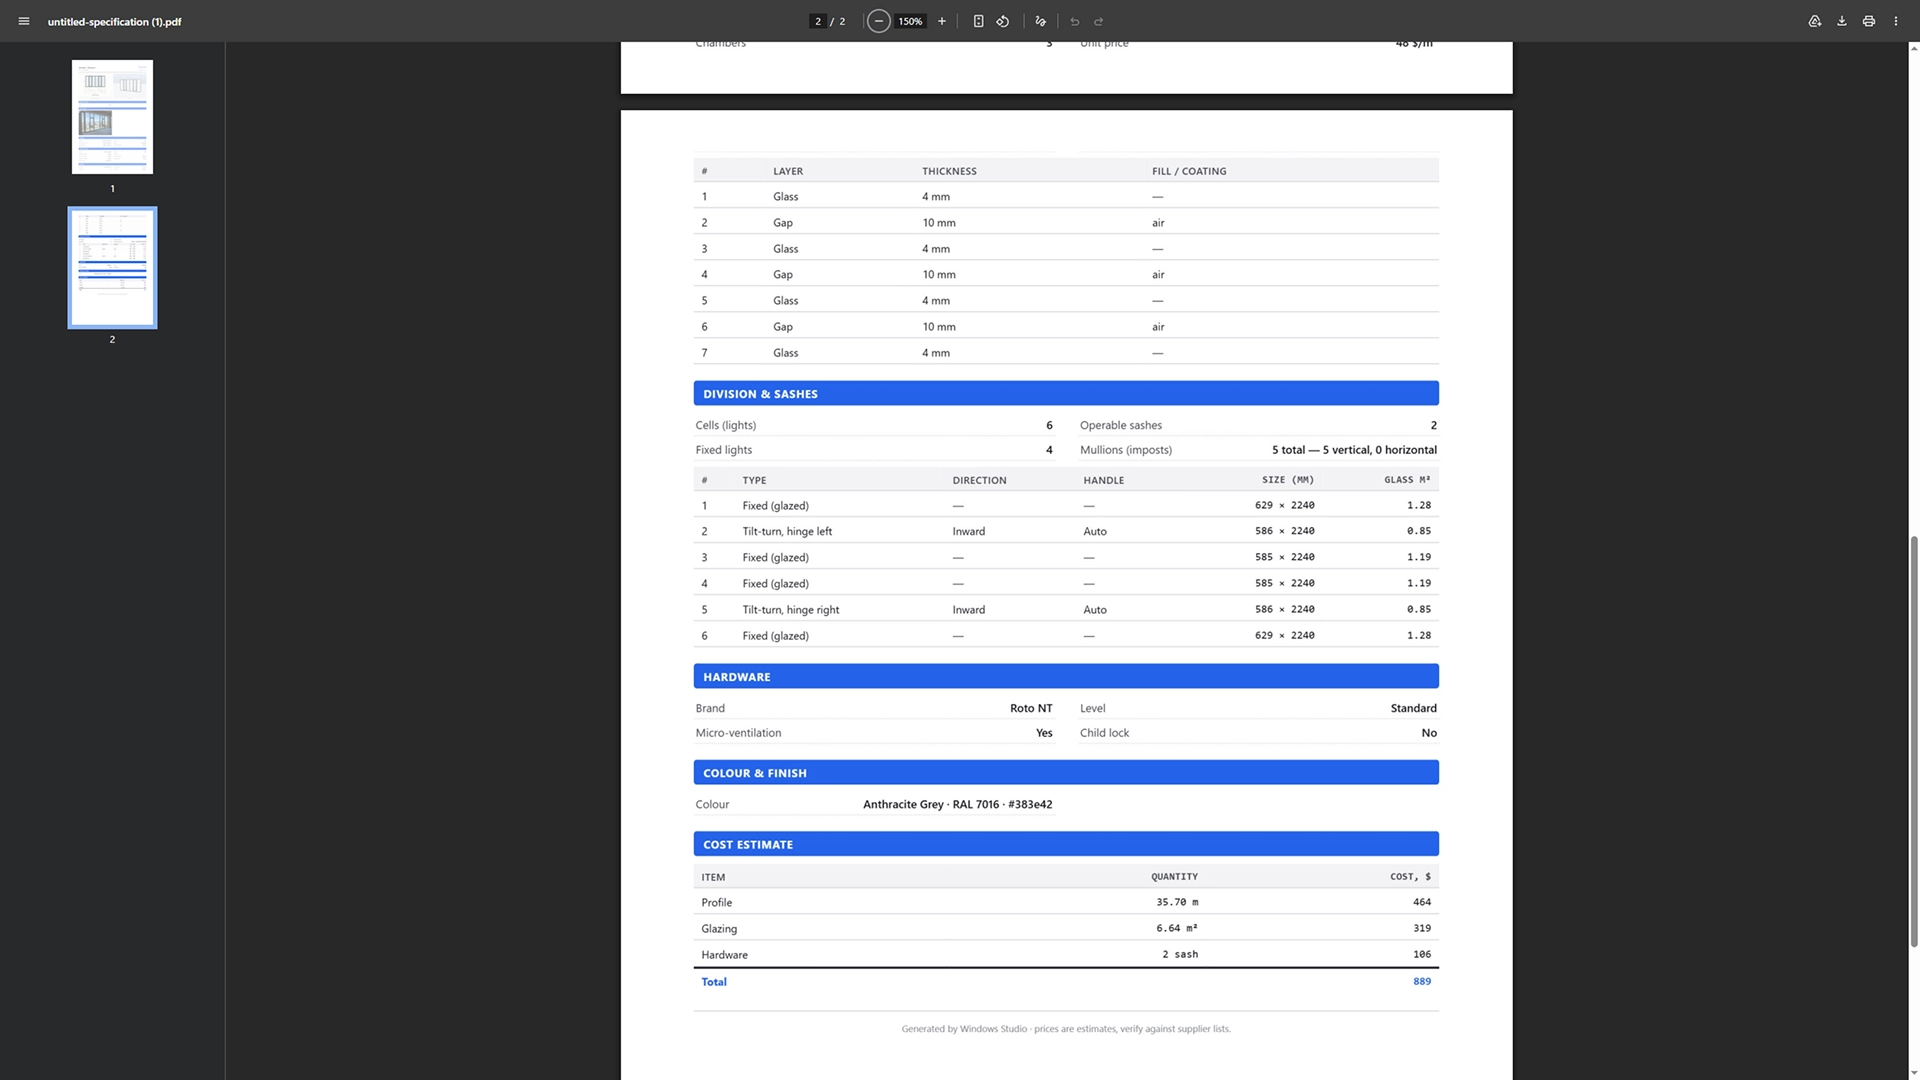Click the 'Cells (lights)' label
This screenshot has width=1920, height=1080.
(726, 425)
